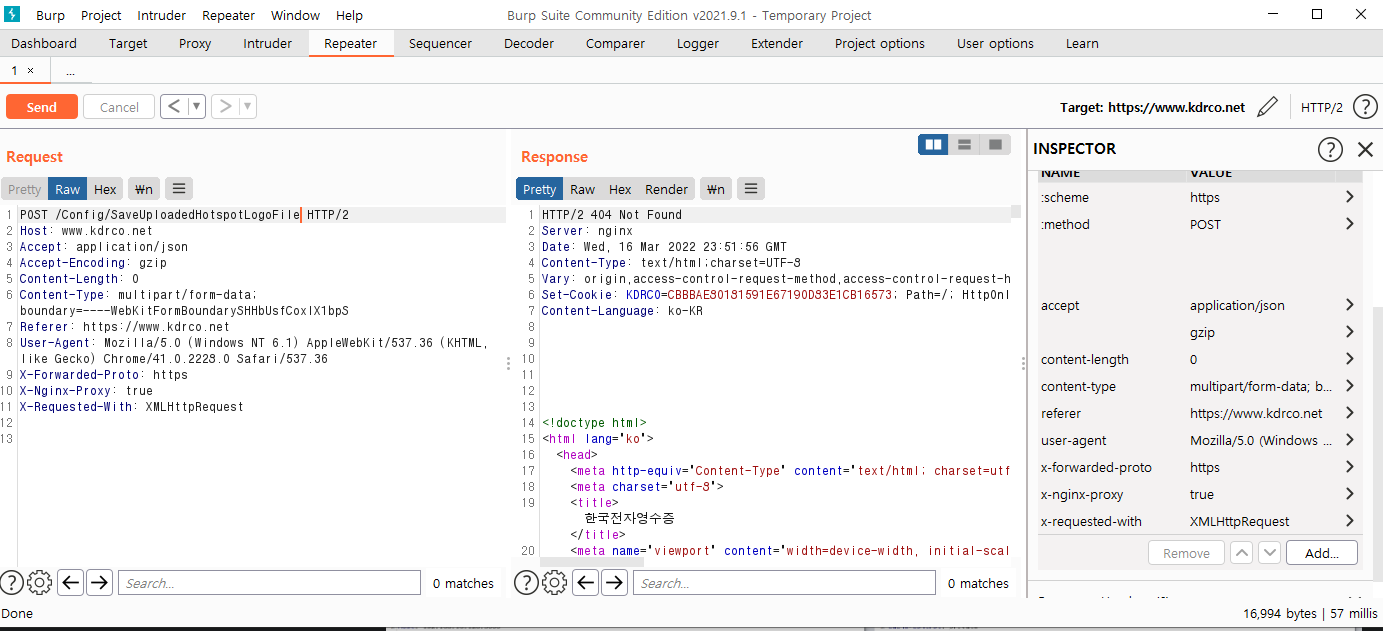
Task: Open the Window menu
Action: tap(295, 15)
